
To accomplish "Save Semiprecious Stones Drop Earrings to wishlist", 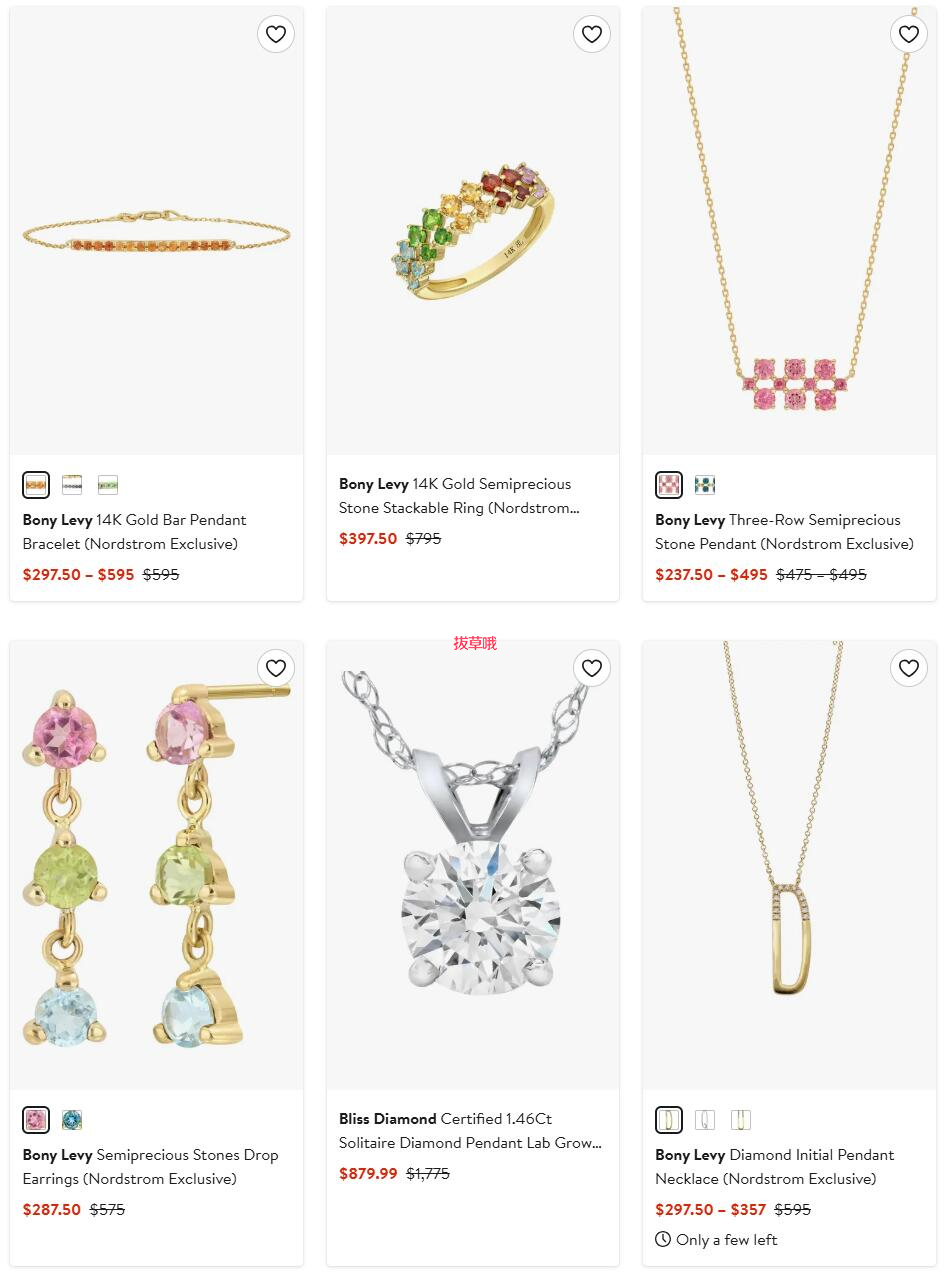I will click(x=276, y=668).
